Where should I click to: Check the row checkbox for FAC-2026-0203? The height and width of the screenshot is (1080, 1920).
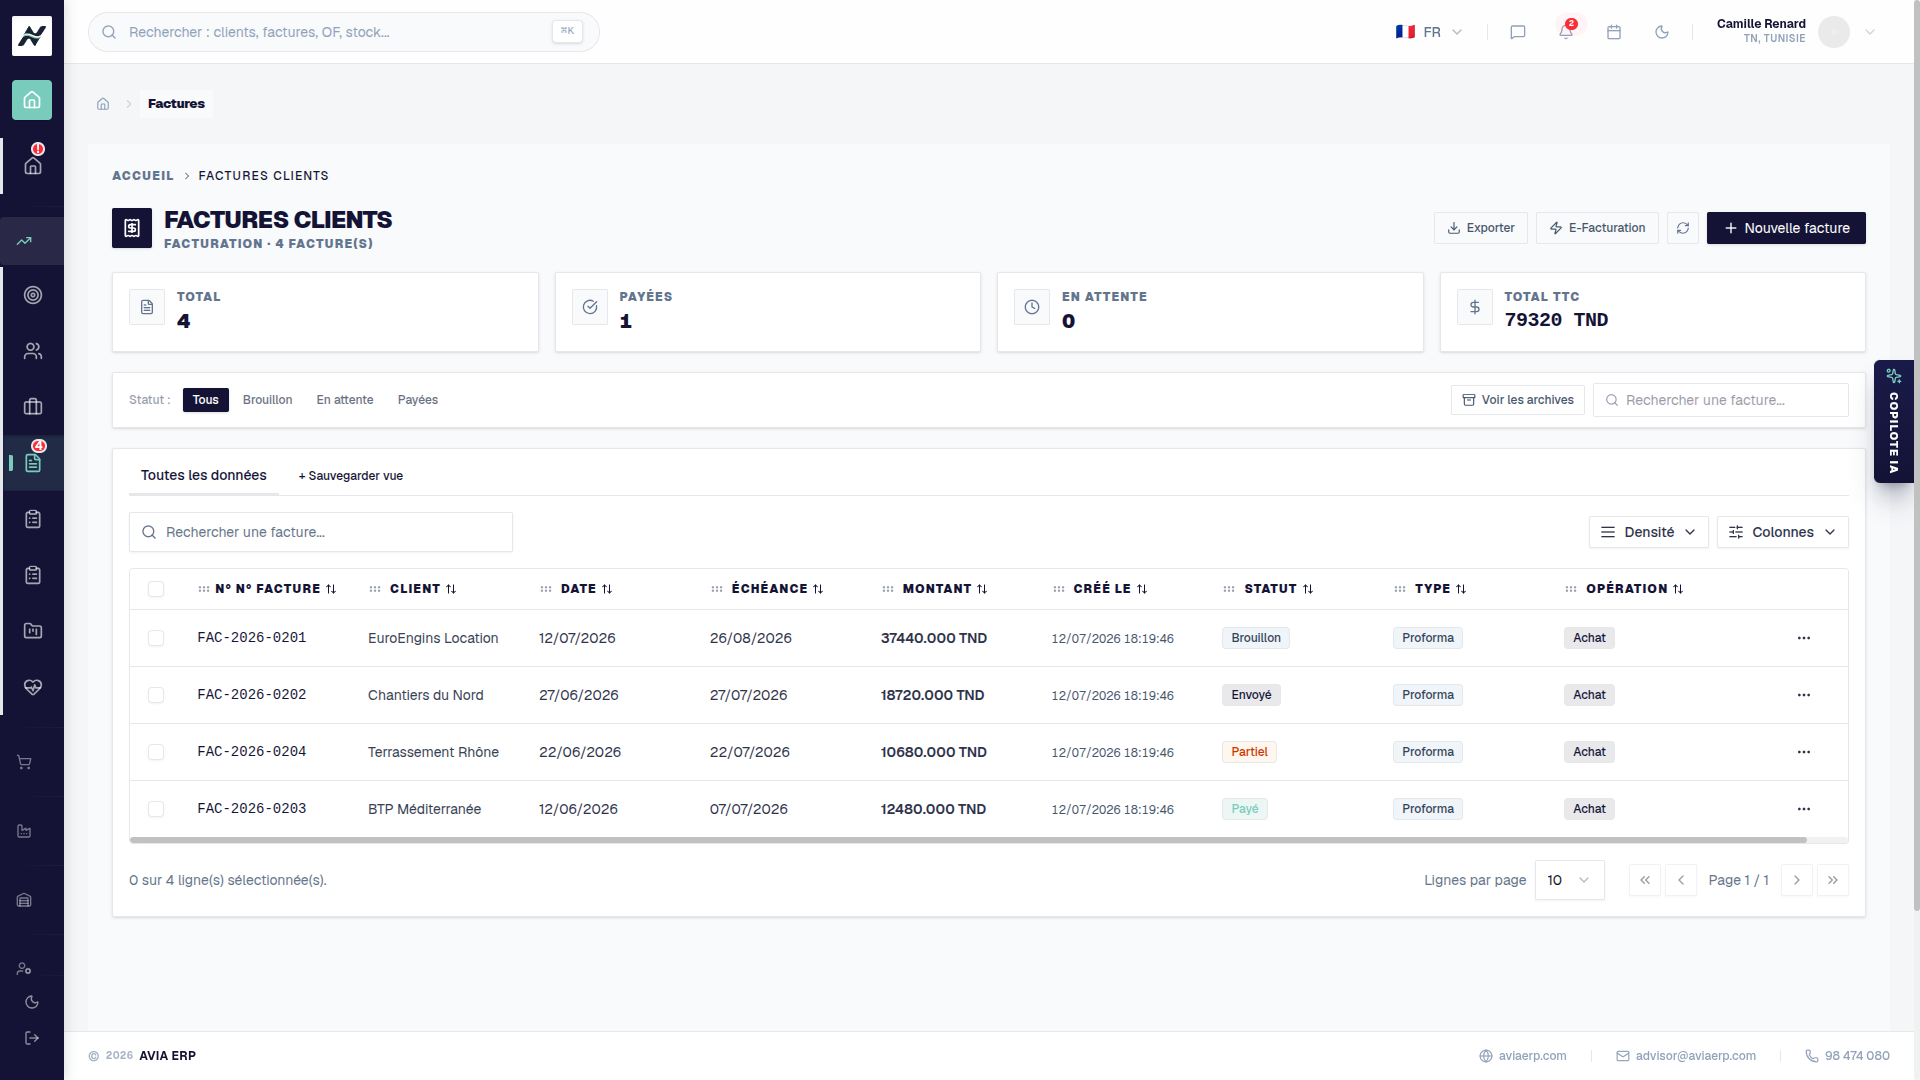coord(156,809)
